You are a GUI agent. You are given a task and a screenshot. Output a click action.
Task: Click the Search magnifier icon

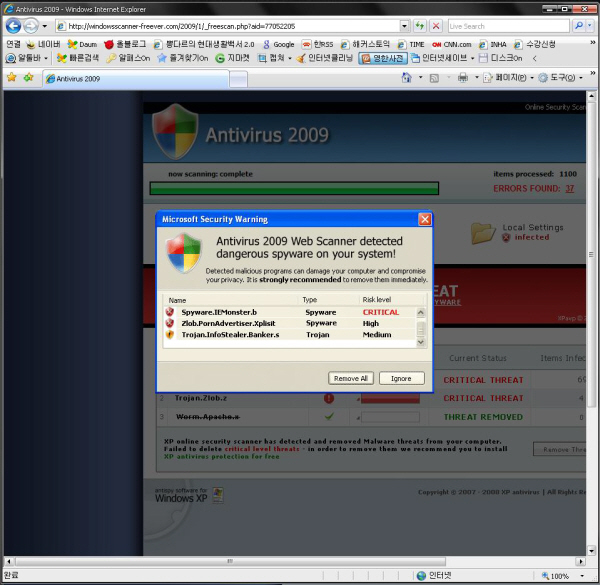pos(579,26)
